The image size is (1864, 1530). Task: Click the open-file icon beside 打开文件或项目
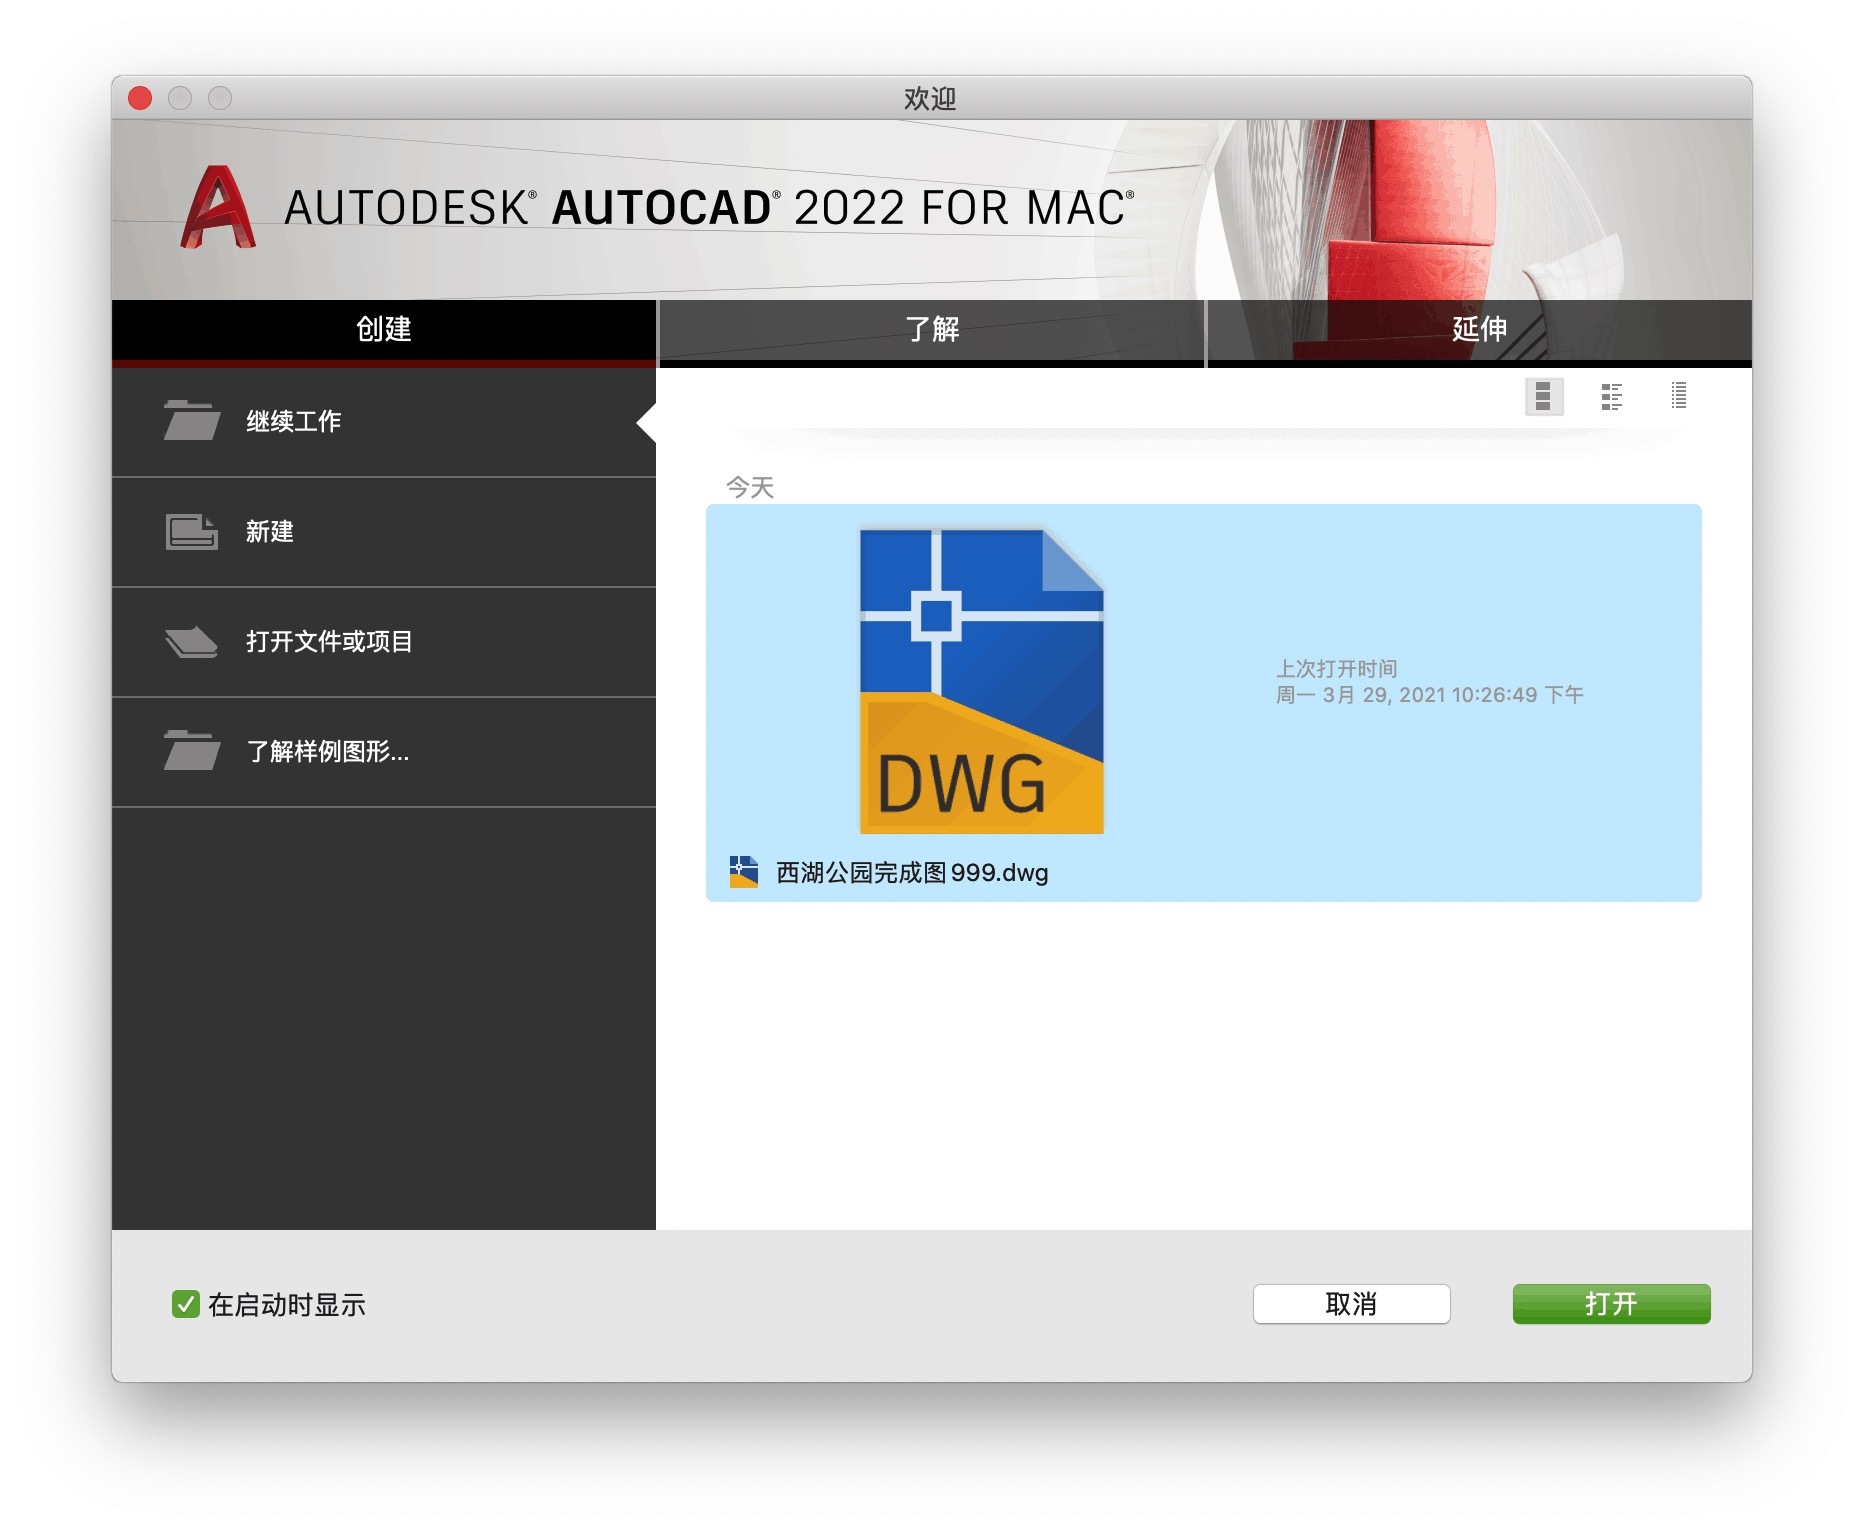[x=191, y=641]
